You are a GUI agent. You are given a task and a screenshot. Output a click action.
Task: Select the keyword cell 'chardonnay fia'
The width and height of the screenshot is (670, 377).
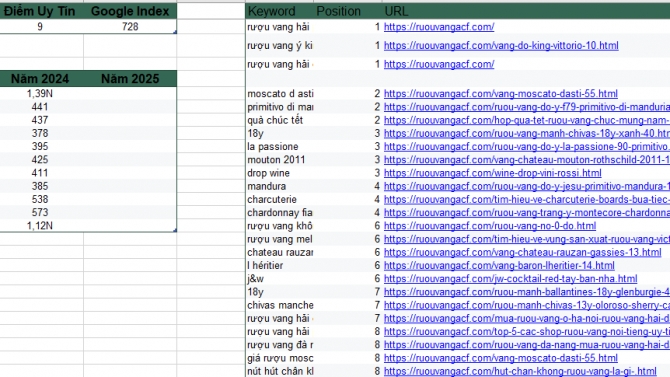coord(280,213)
